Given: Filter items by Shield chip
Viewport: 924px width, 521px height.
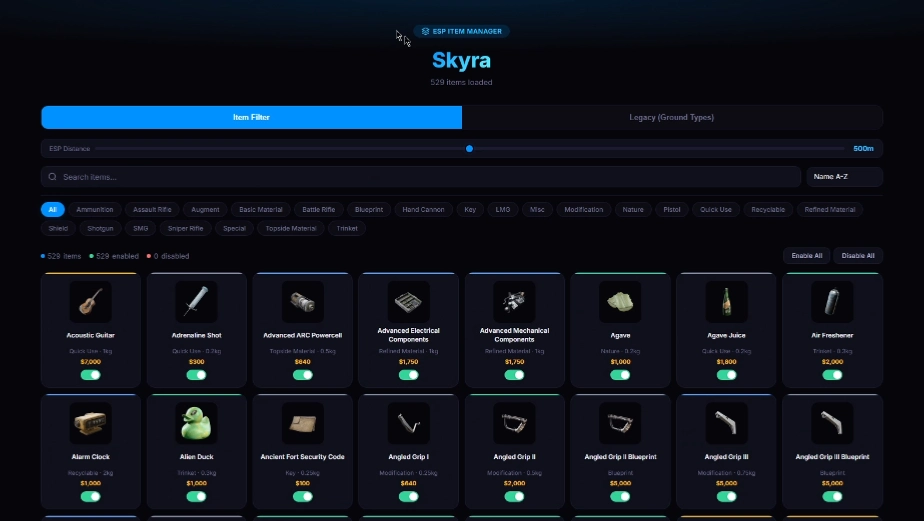Looking at the screenshot, I should click(x=58, y=228).
